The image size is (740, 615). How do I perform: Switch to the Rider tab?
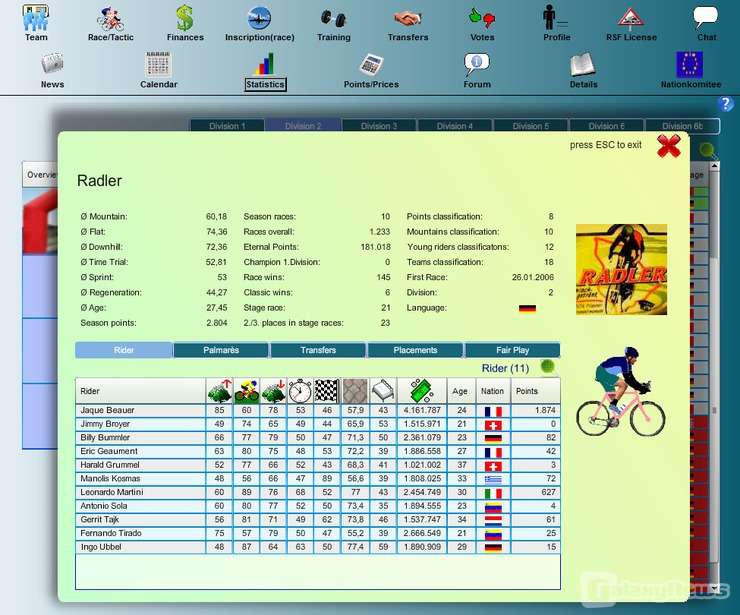point(124,350)
